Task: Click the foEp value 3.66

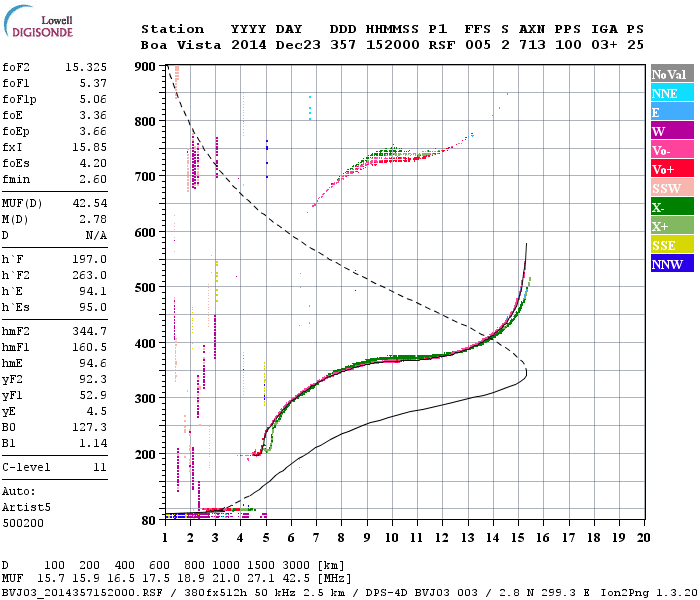Action: pyautogui.click(x=93, y=132)
